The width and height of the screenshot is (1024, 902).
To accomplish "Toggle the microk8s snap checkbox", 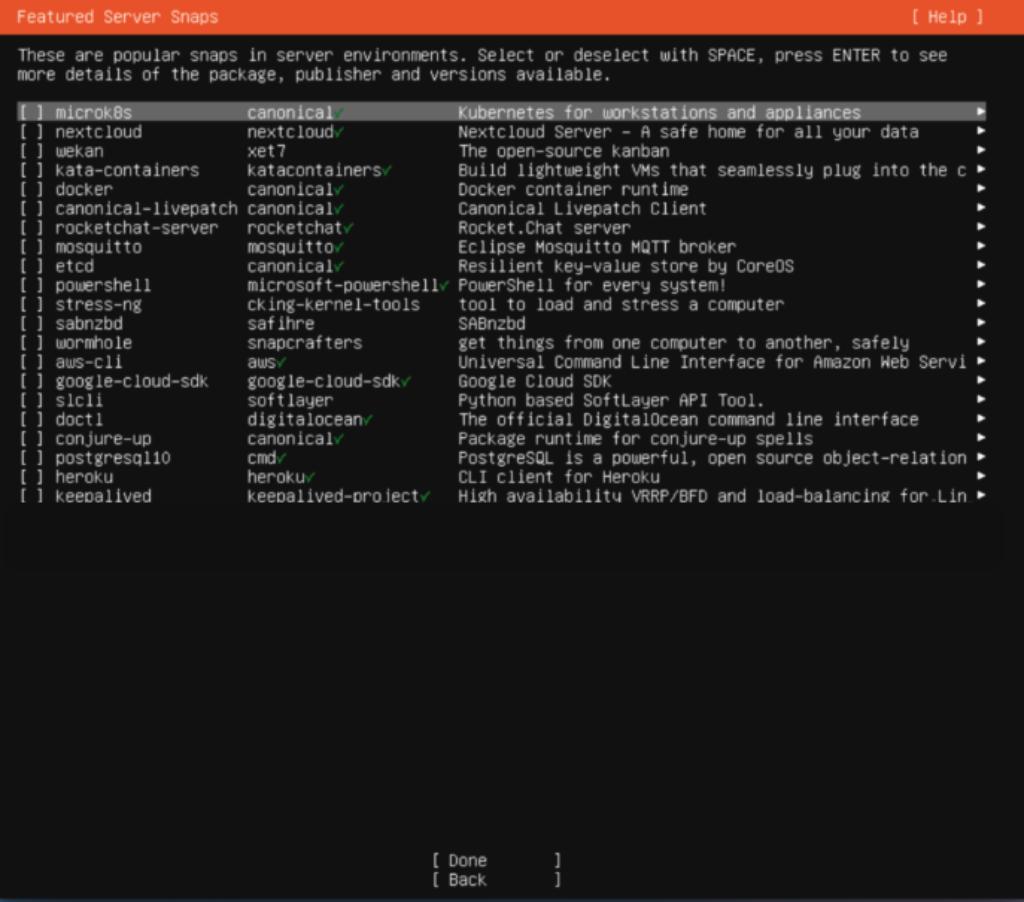I will pyautogui.click(x=31, y=113).
